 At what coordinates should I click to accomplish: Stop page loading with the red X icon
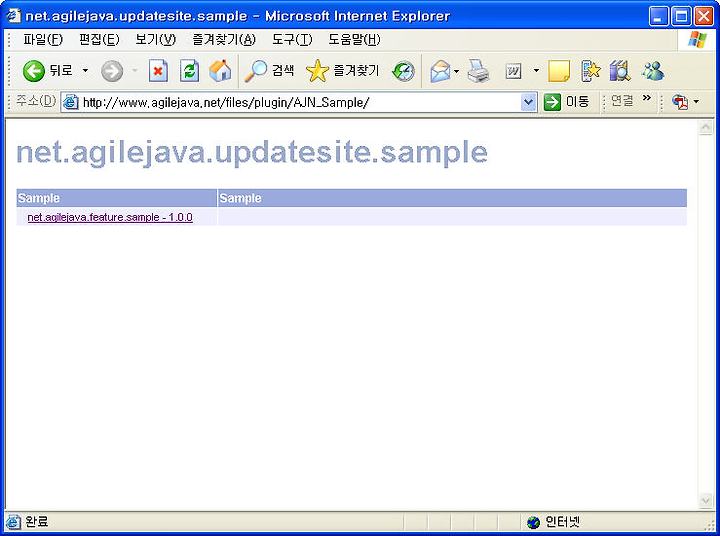click(158, 71)
